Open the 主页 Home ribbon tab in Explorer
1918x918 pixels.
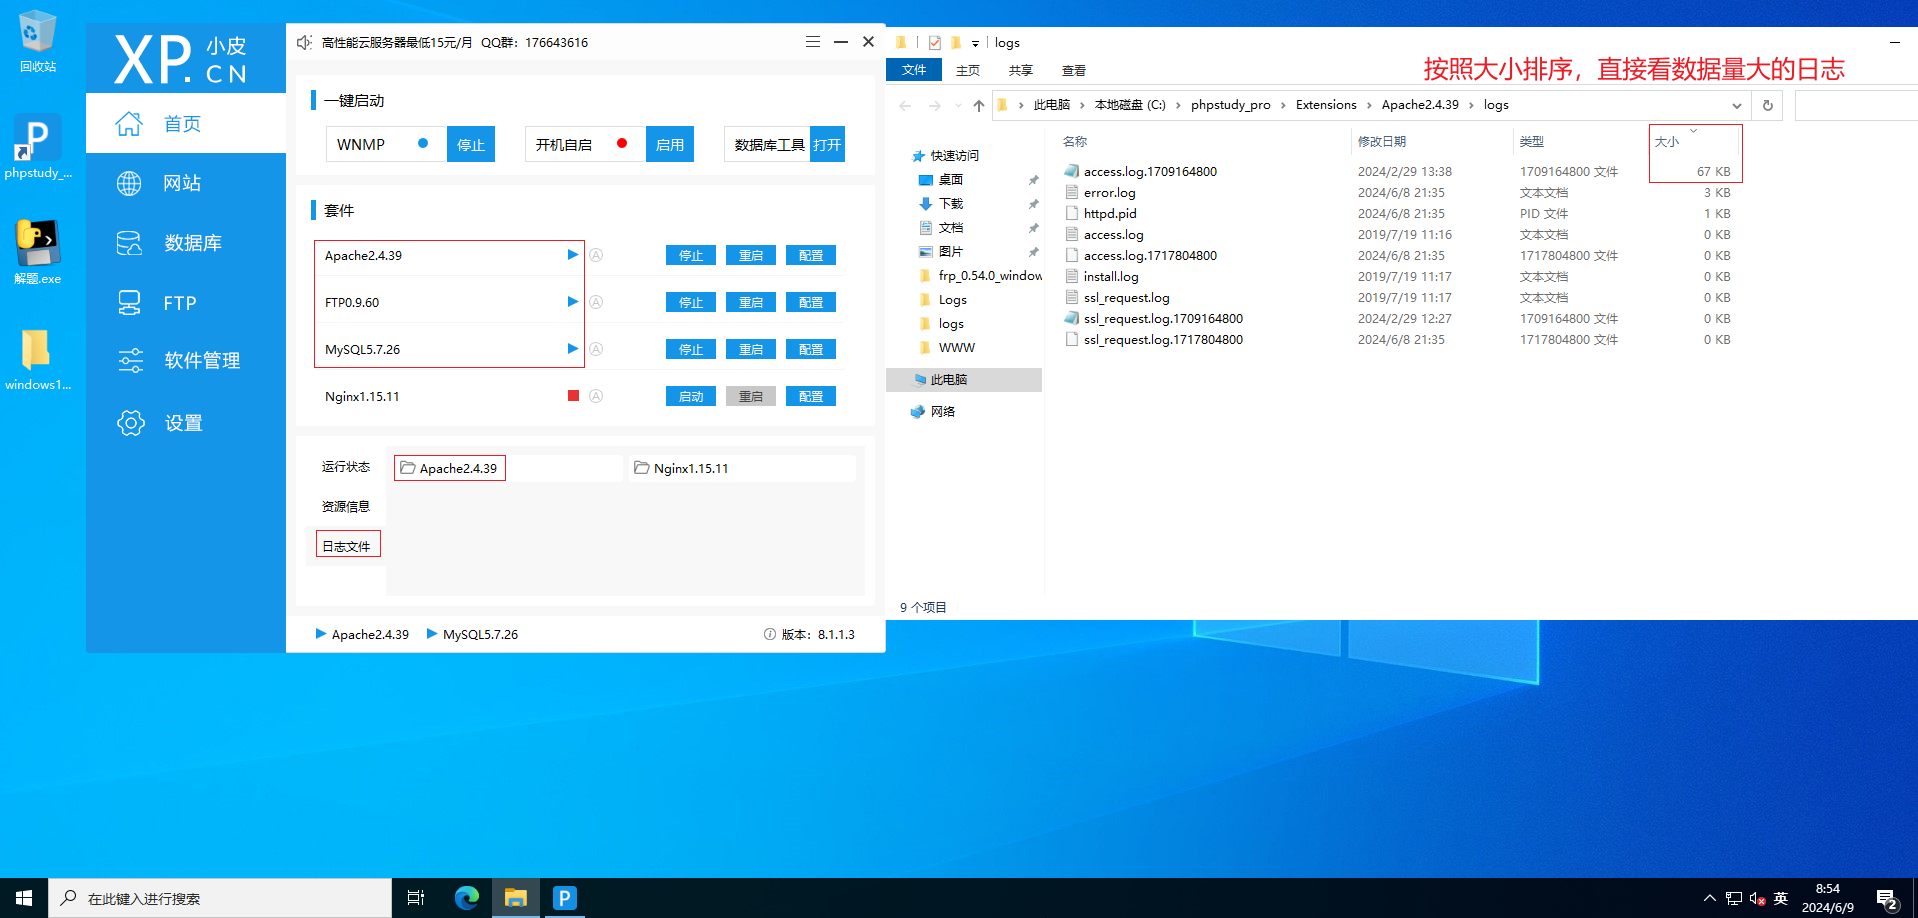coord(968,70)
